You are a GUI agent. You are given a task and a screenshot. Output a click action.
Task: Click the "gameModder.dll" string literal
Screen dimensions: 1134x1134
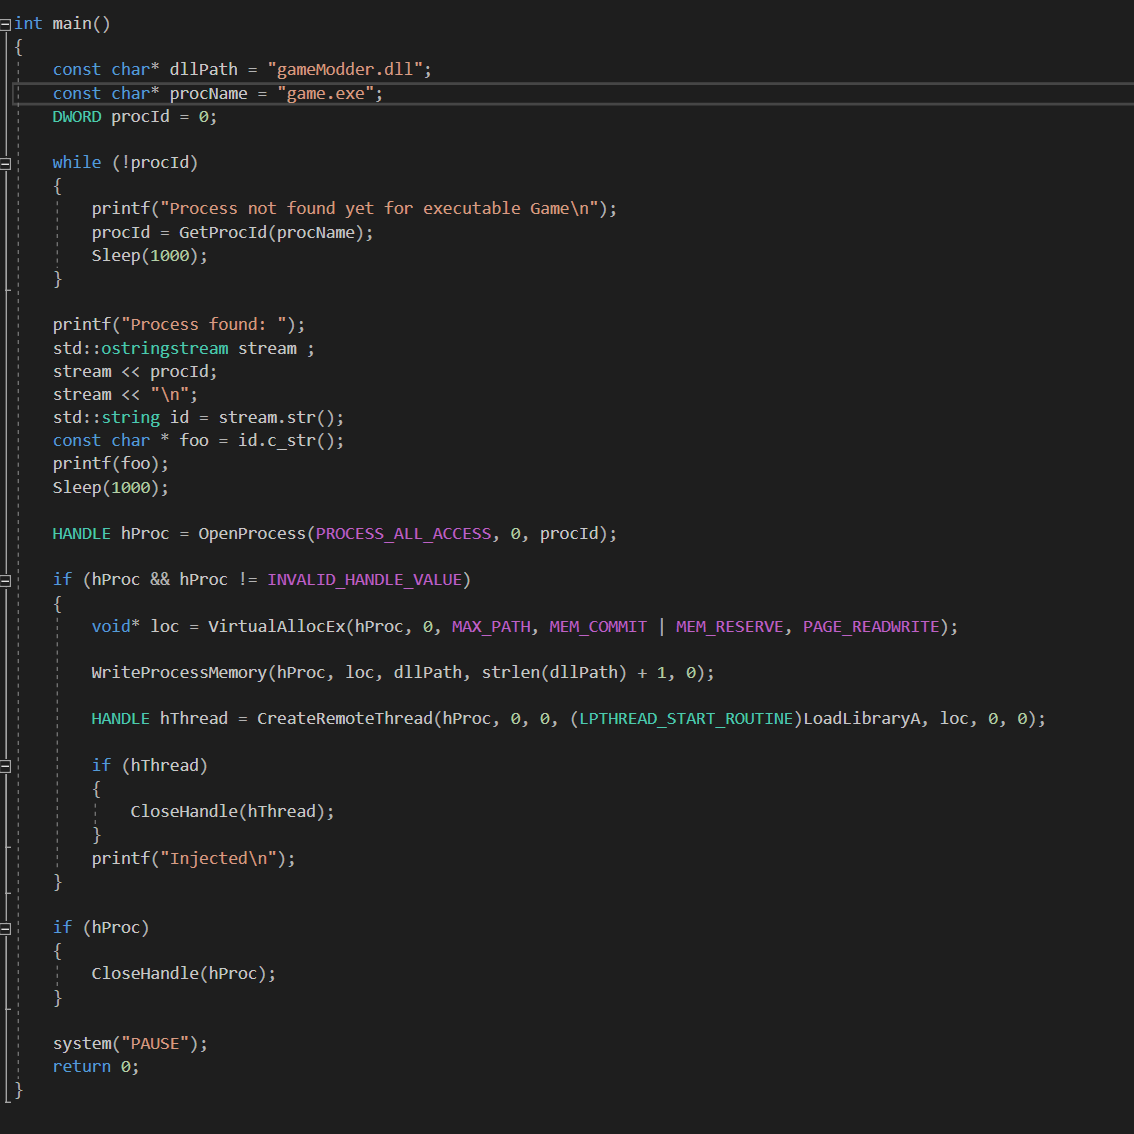pyautogui.click(x=345, y=69)
